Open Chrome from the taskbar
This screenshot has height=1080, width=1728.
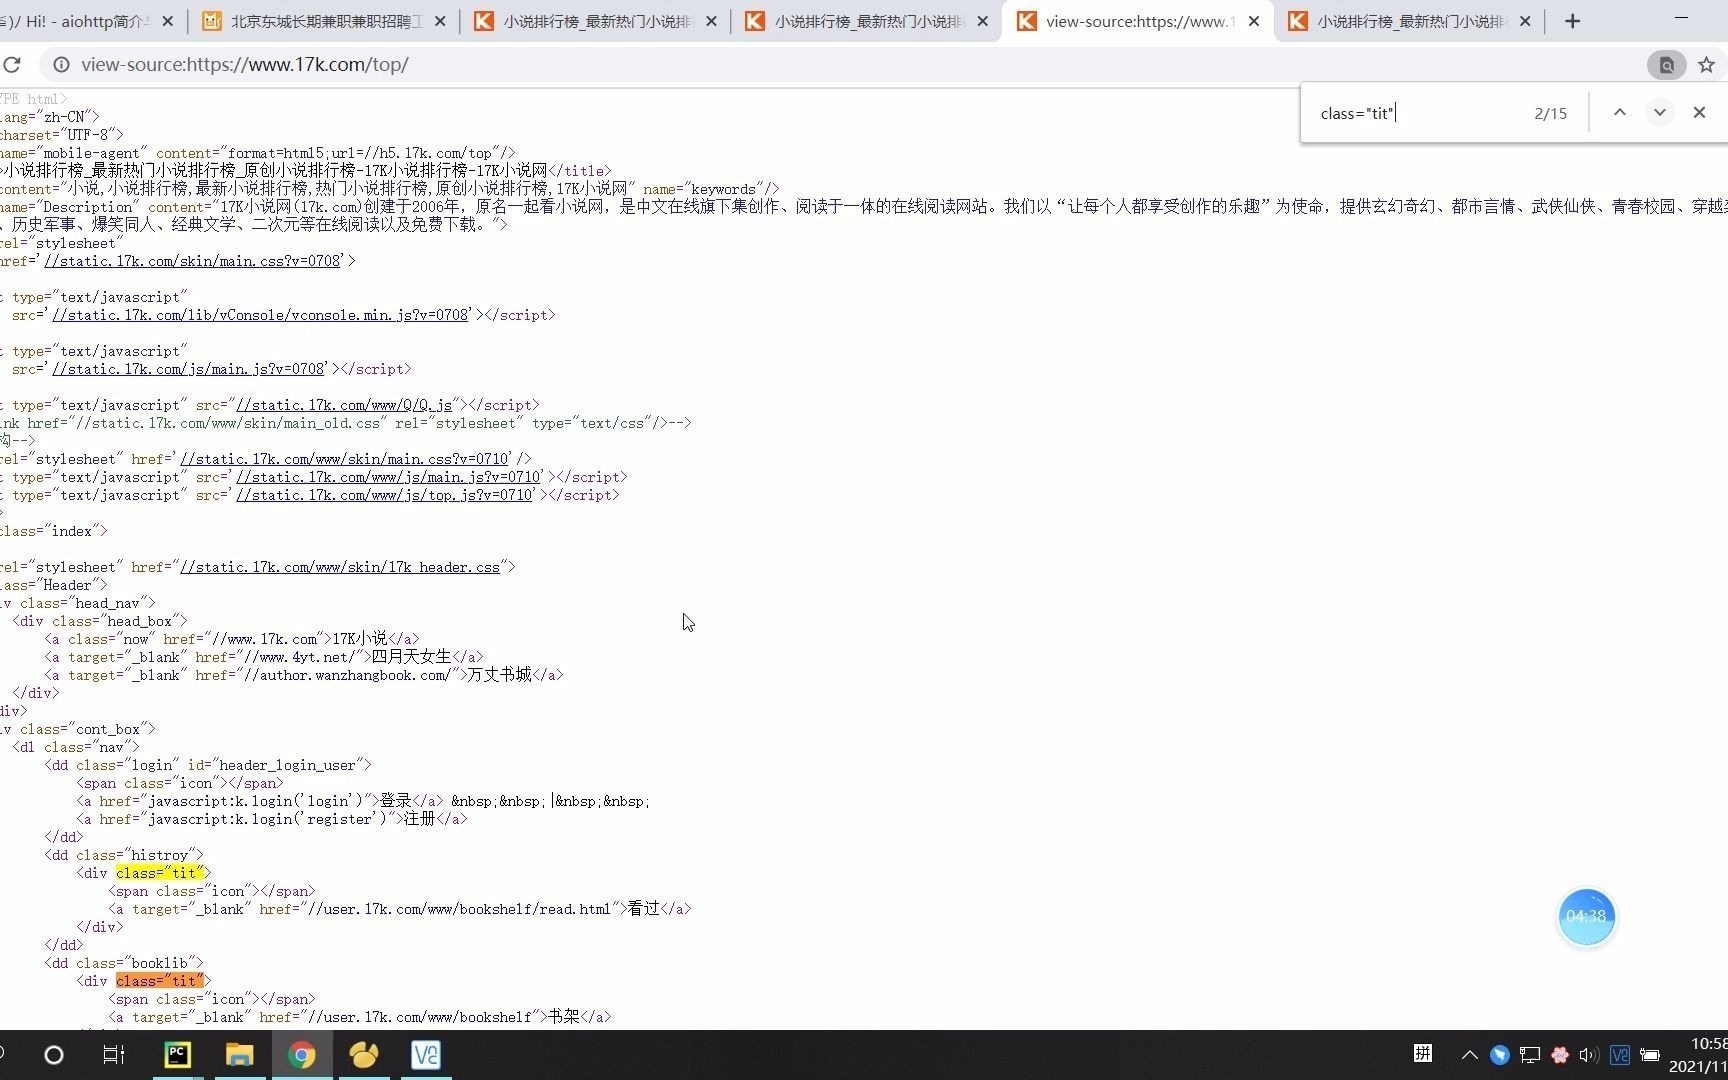pyautogui.click(x=301, y=1055)
